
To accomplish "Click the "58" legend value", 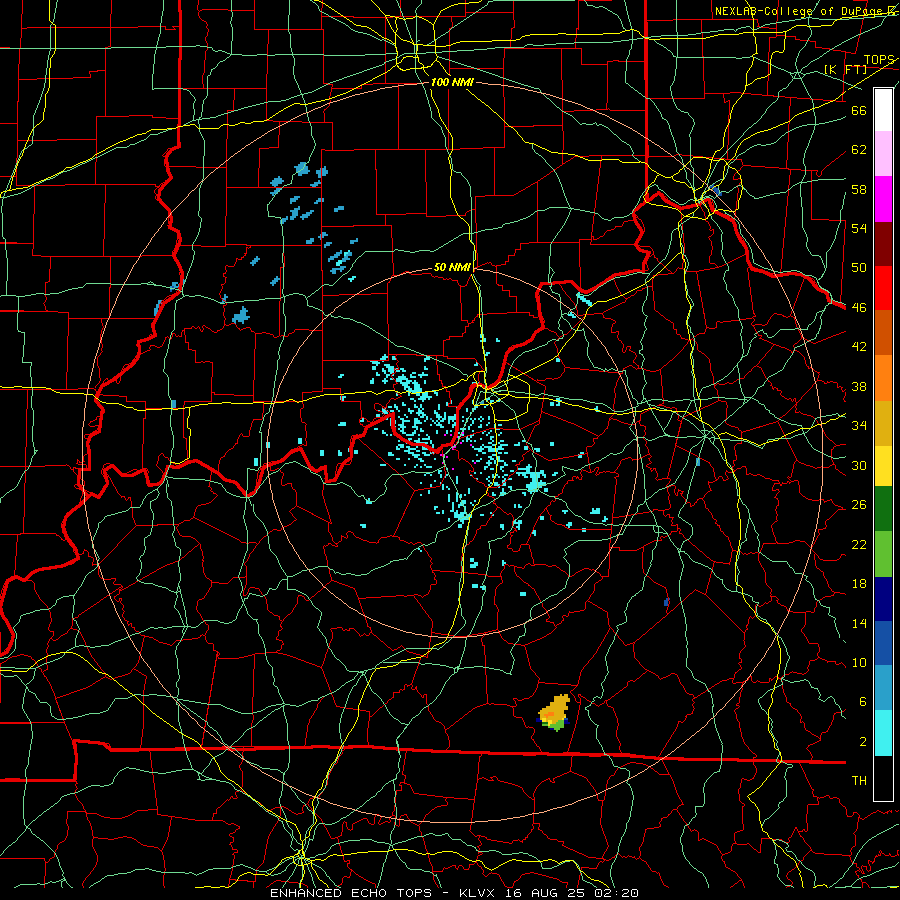I will pos(859,189).
